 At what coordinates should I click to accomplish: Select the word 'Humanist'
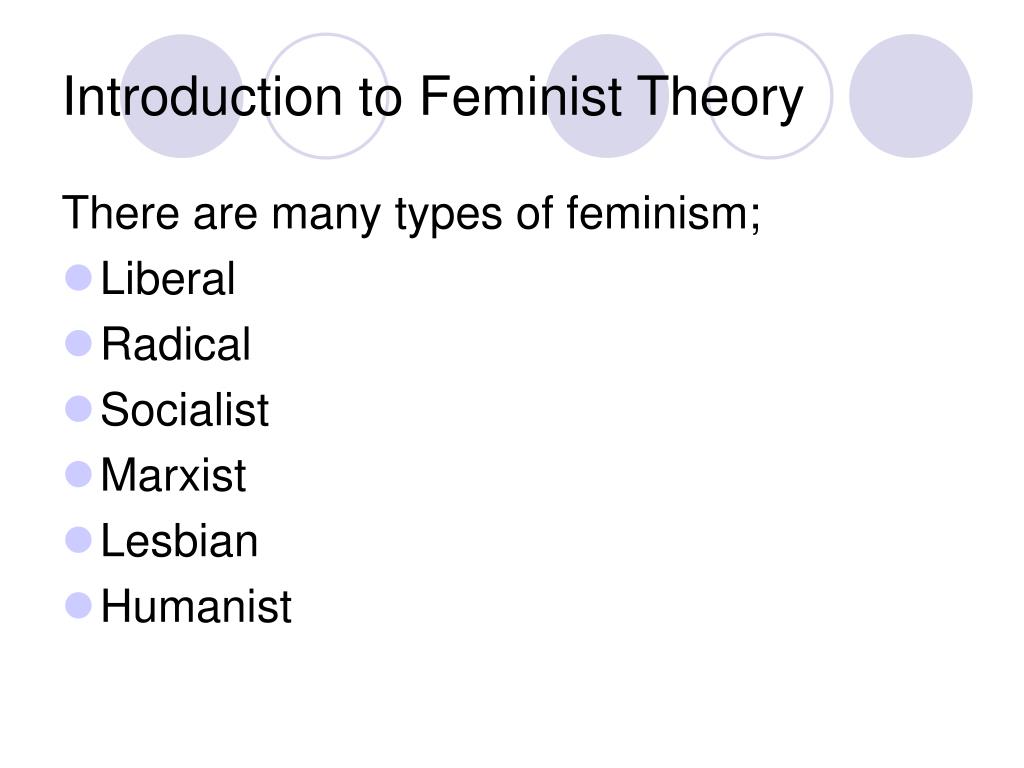pos(196,606)
